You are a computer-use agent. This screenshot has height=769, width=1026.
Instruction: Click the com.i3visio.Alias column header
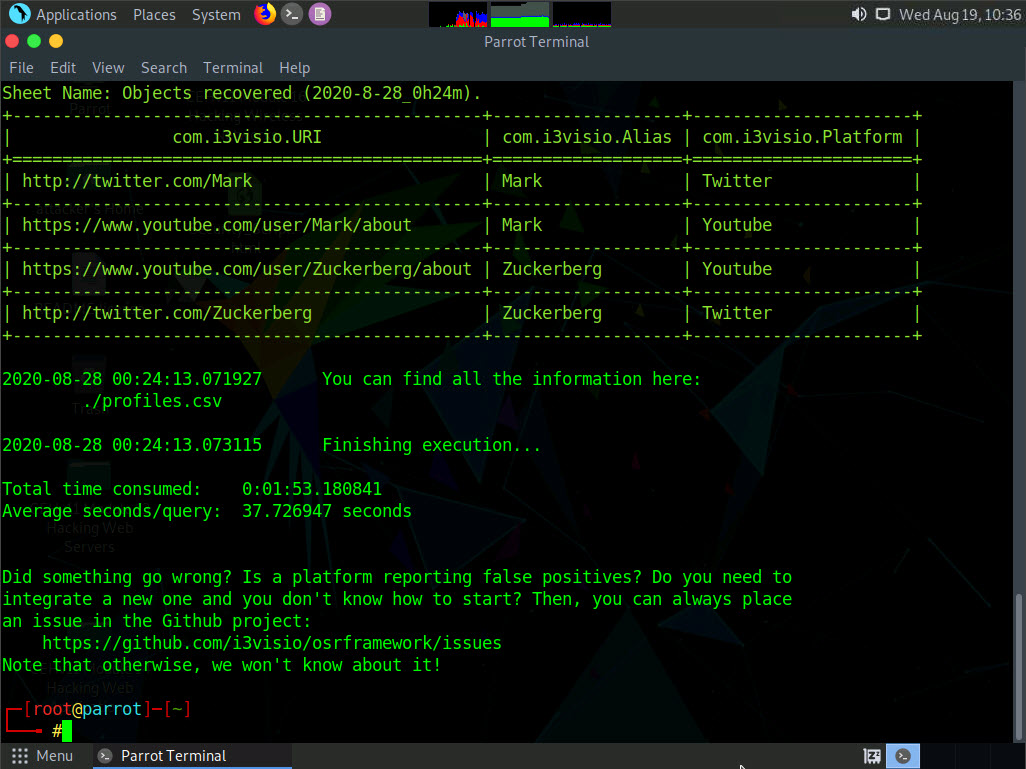(x=587, y=137)
